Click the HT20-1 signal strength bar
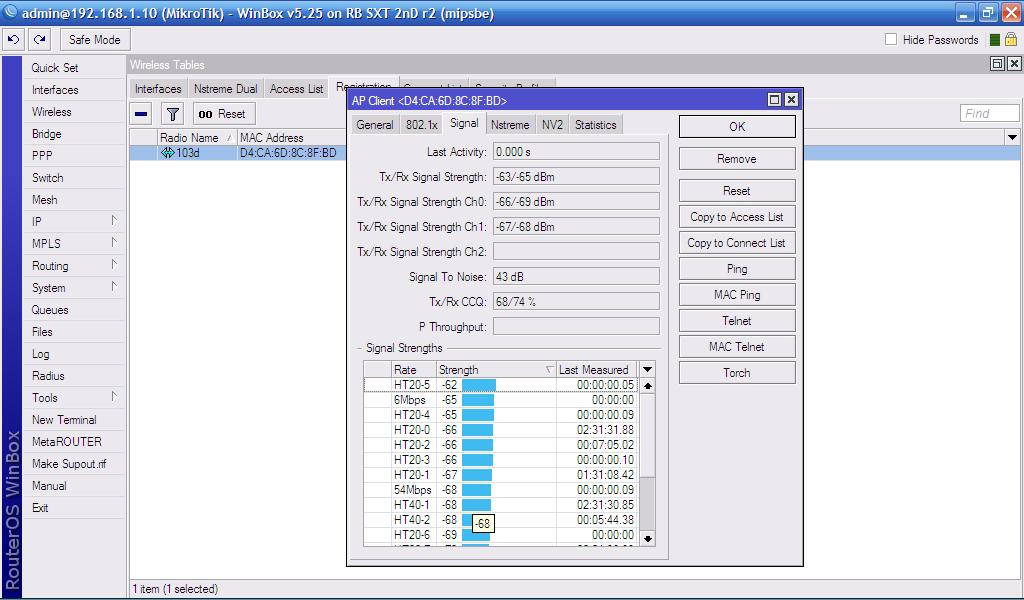The image size is (1024, 600). pyautogui.click(x=477, y=475)
